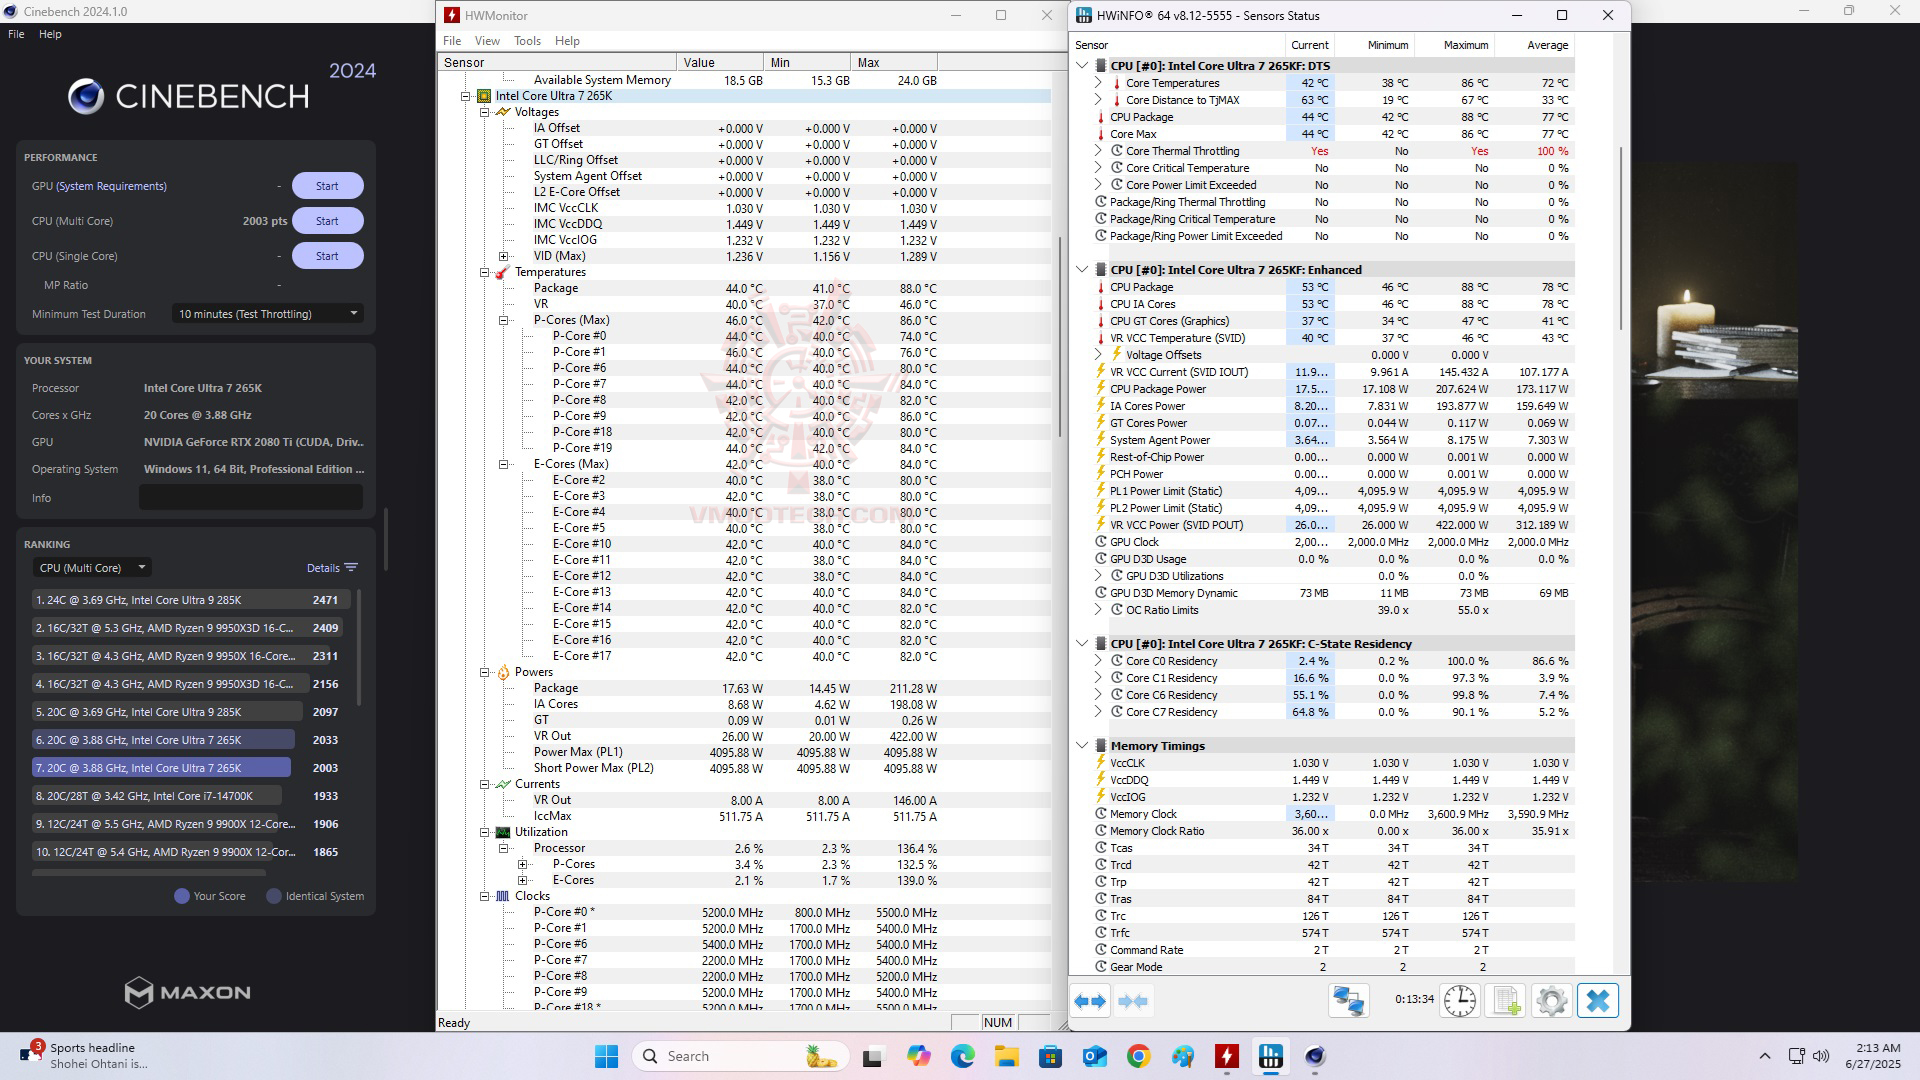
Task: Expand the P-Cores utilization node
Action: (522, 864)
